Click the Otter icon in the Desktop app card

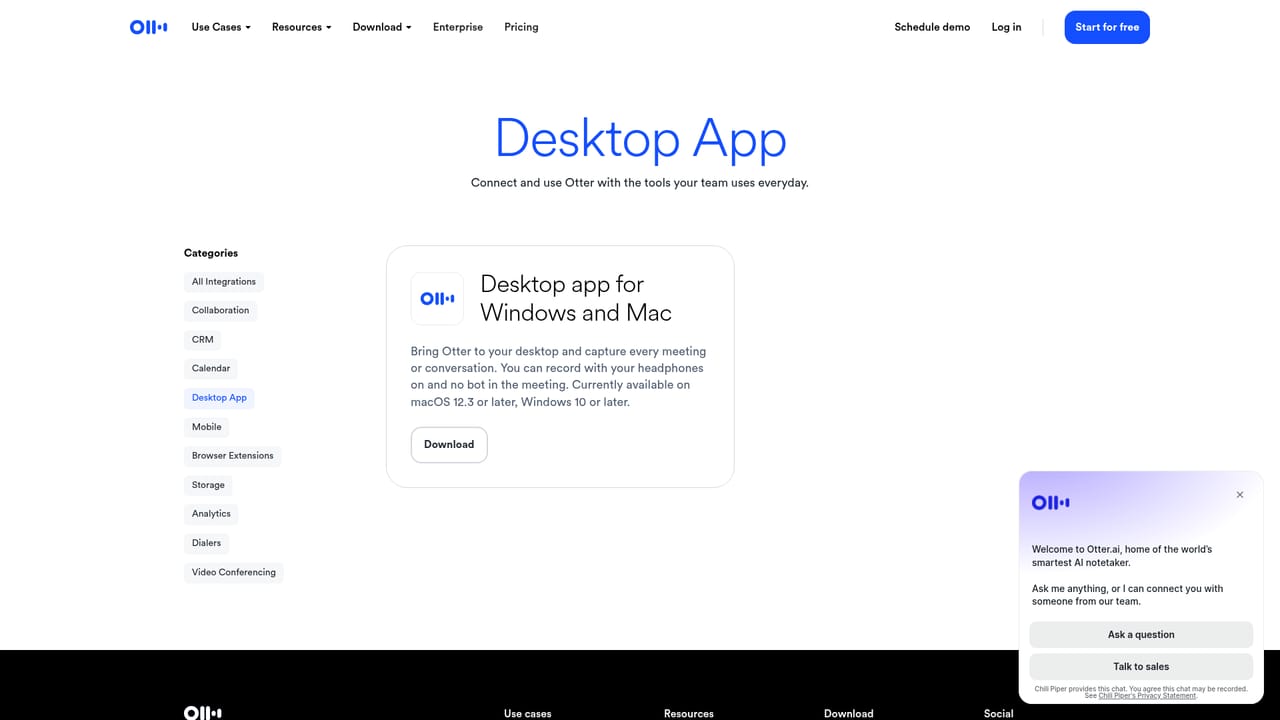(x=437, y=299)
